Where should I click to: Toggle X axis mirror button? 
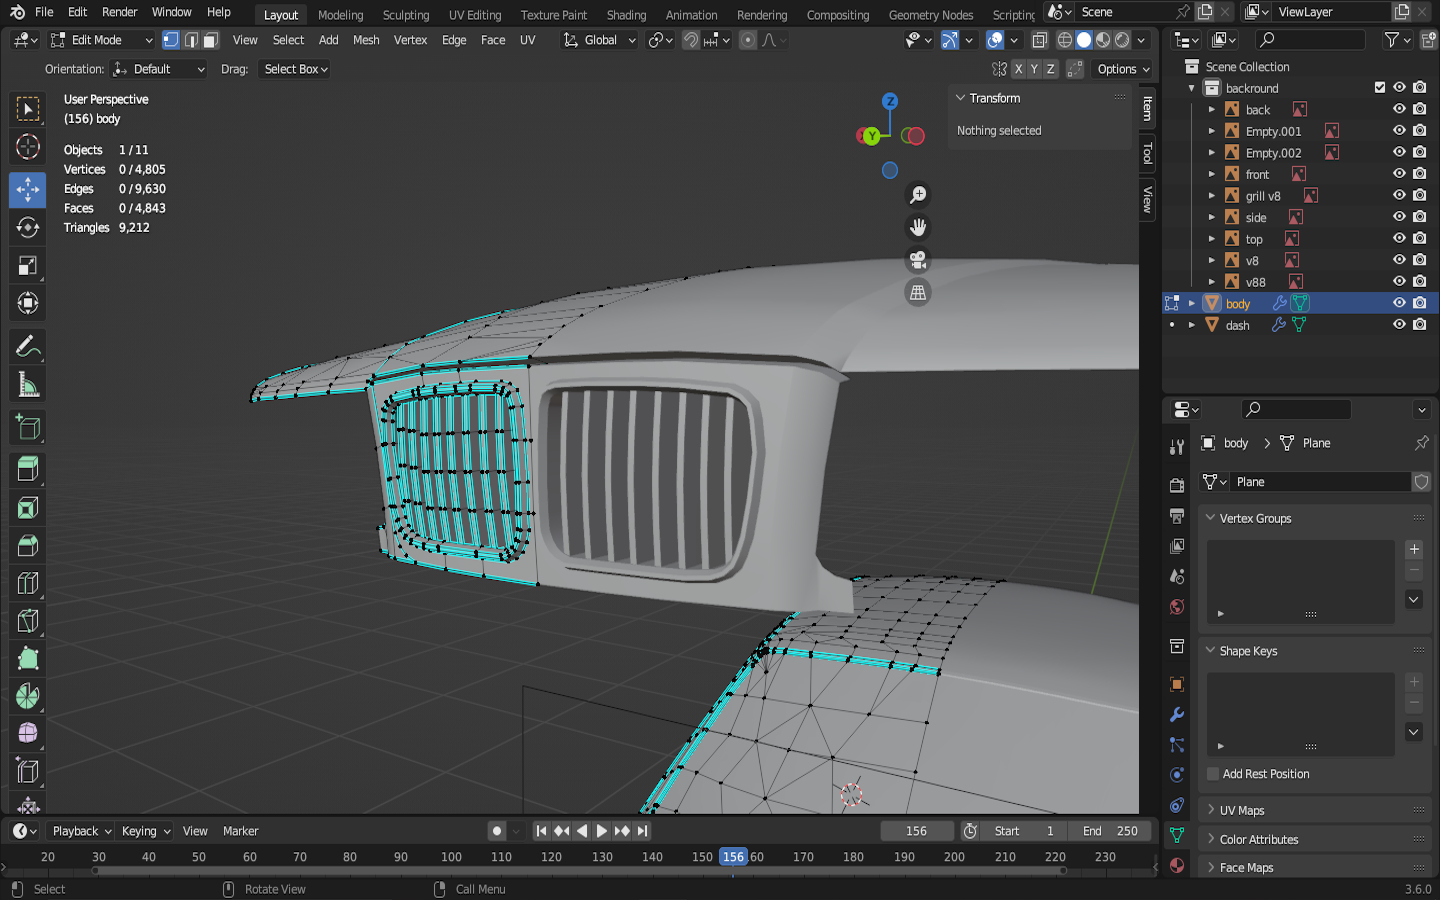click(x=1018, y=69)
